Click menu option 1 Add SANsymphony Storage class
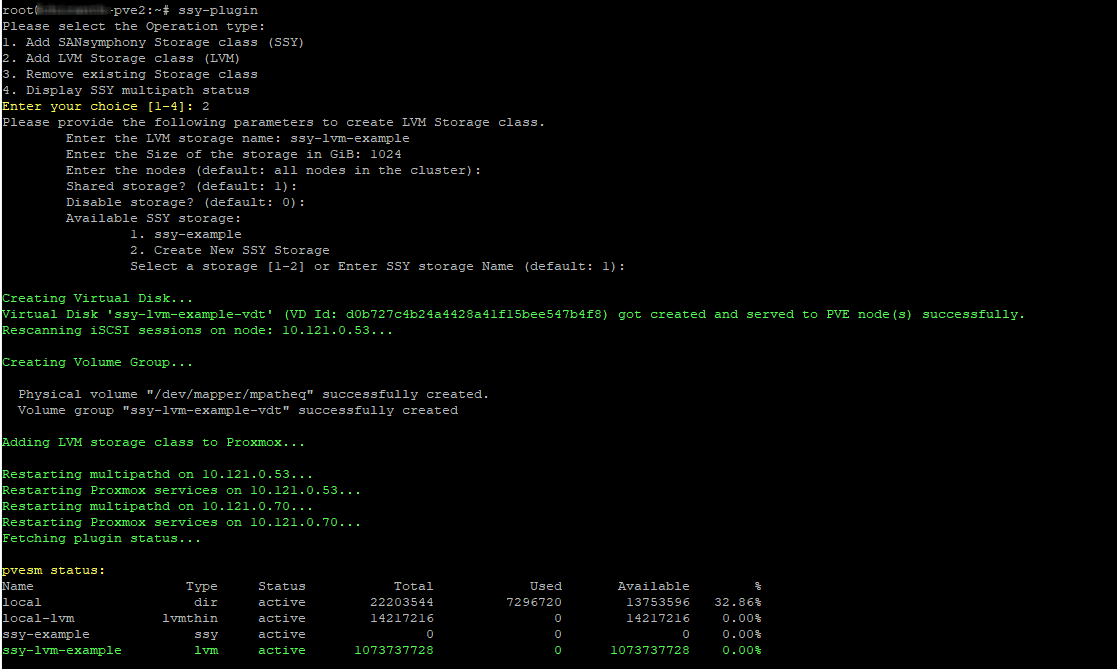The width and height of the screenshot is (1117, 669). tap(153, 42)
